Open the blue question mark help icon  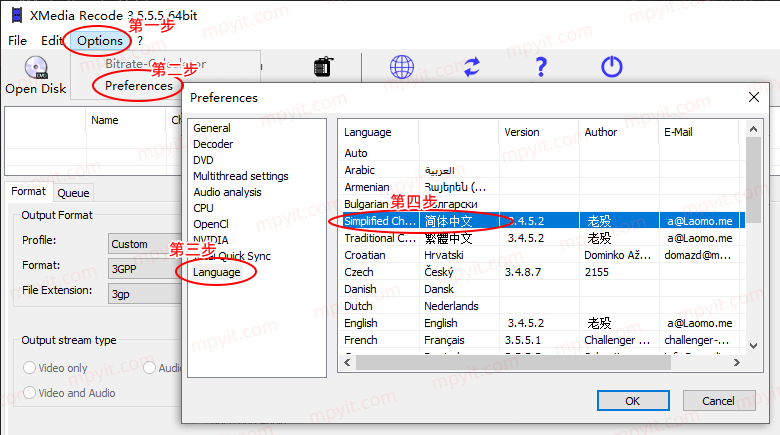point(541,67)
